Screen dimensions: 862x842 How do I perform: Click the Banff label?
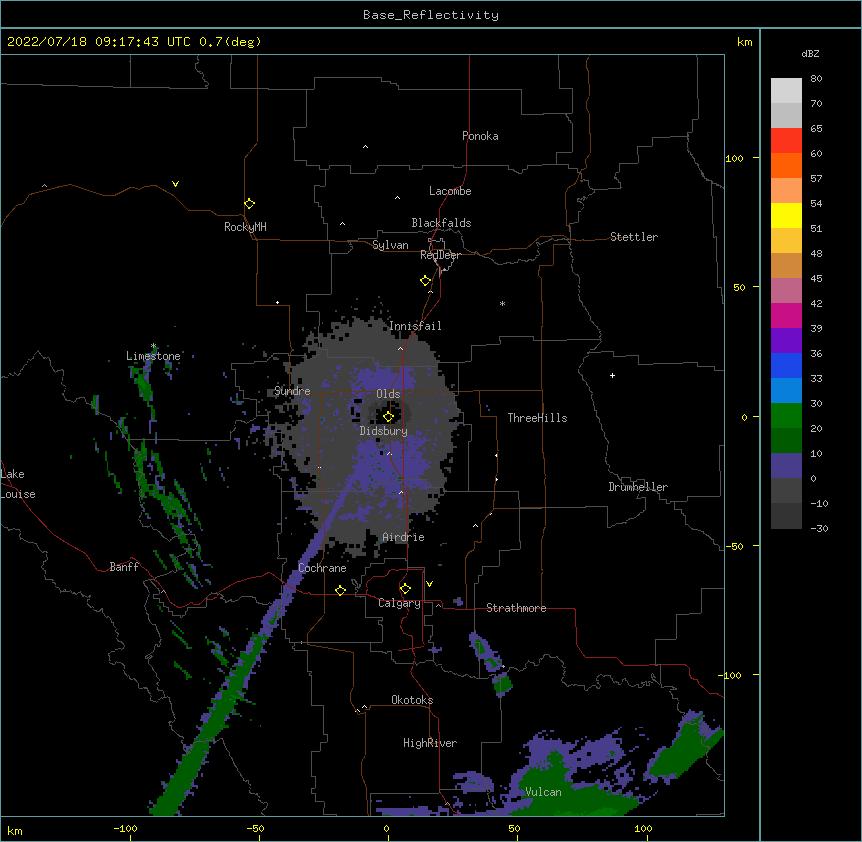[x=124, y=567]
